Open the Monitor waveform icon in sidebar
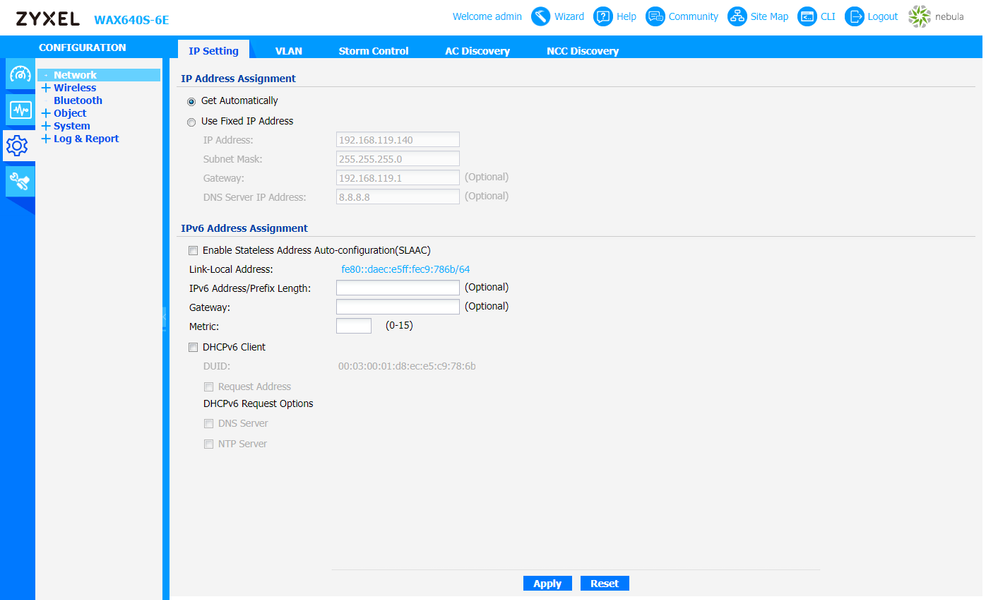 coord(19,111)
